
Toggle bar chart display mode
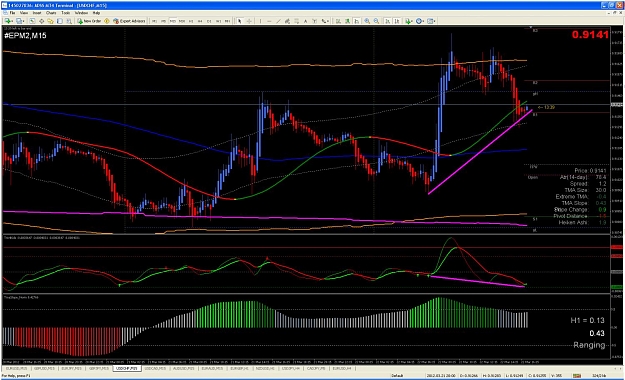point(338,21)
